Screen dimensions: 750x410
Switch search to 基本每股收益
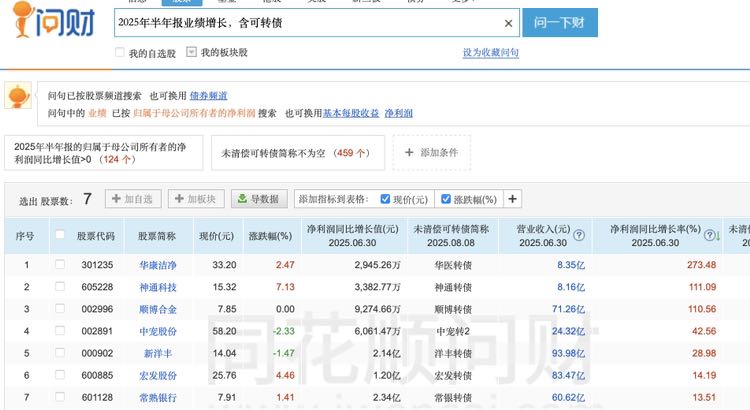pyautogui.click(x=351, y=113)
